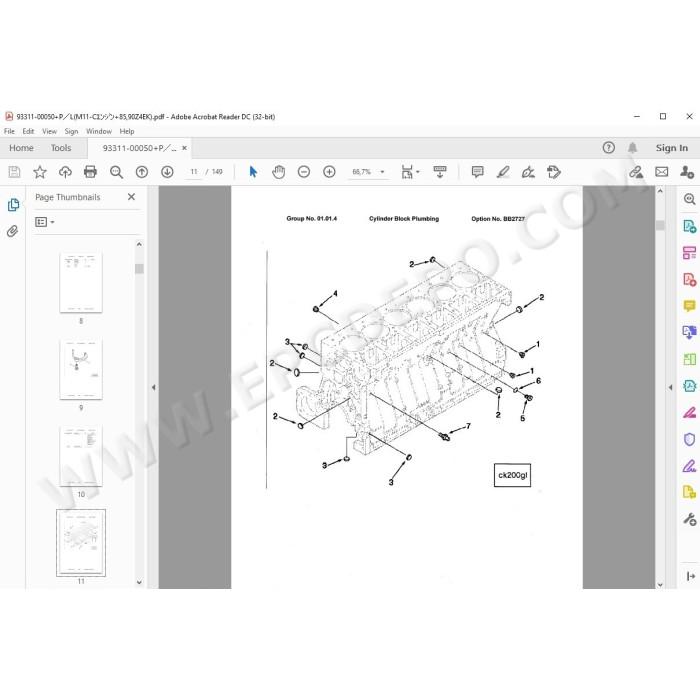Share a link to the file
Screen dimensions: 700x700
636,172
